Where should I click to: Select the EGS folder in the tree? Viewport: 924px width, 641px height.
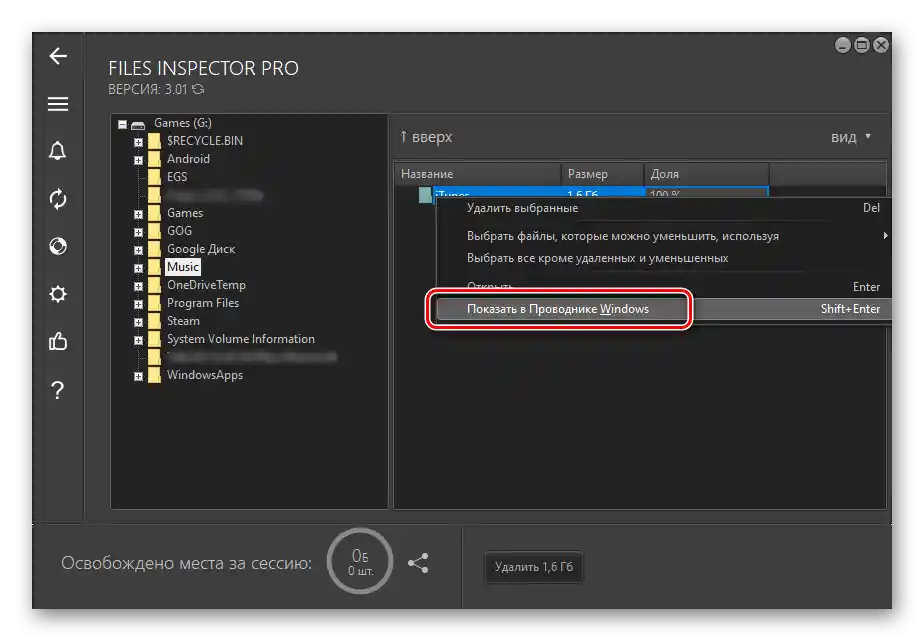(x=177, y=177)
